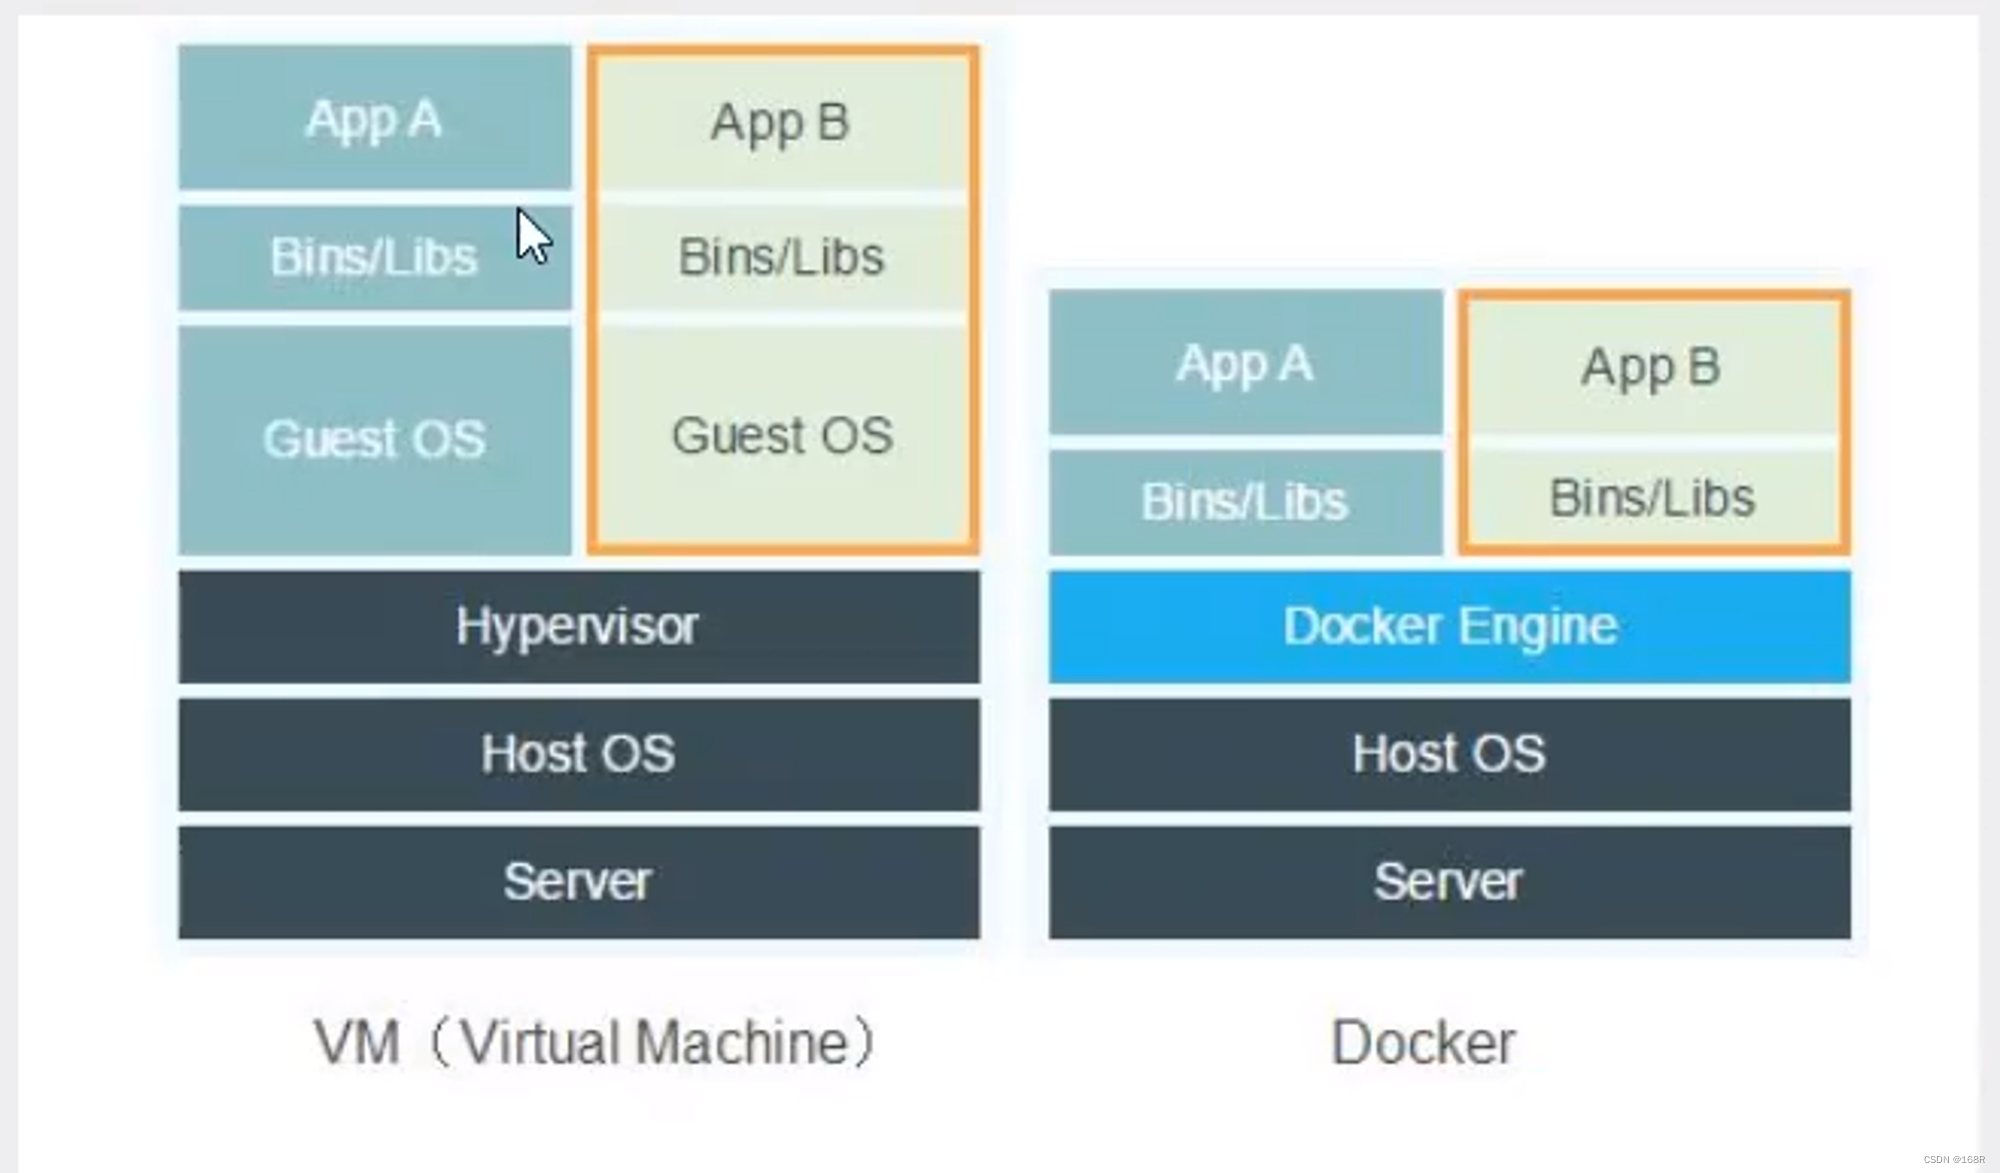Image resolution: width=2000 pixels, height=1173 pixels.
Task: Click the green Guest OS block
Action: pos(781,436)
